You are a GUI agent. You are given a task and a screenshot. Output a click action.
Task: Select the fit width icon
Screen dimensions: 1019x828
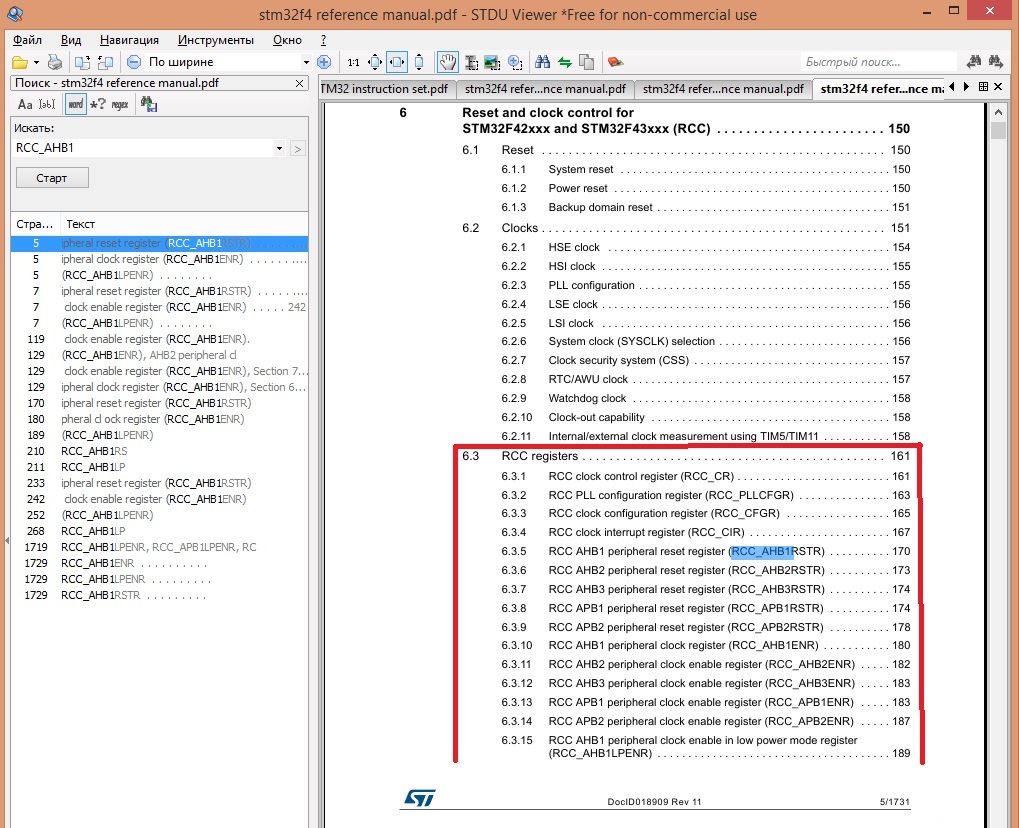(x=396, y=62)
